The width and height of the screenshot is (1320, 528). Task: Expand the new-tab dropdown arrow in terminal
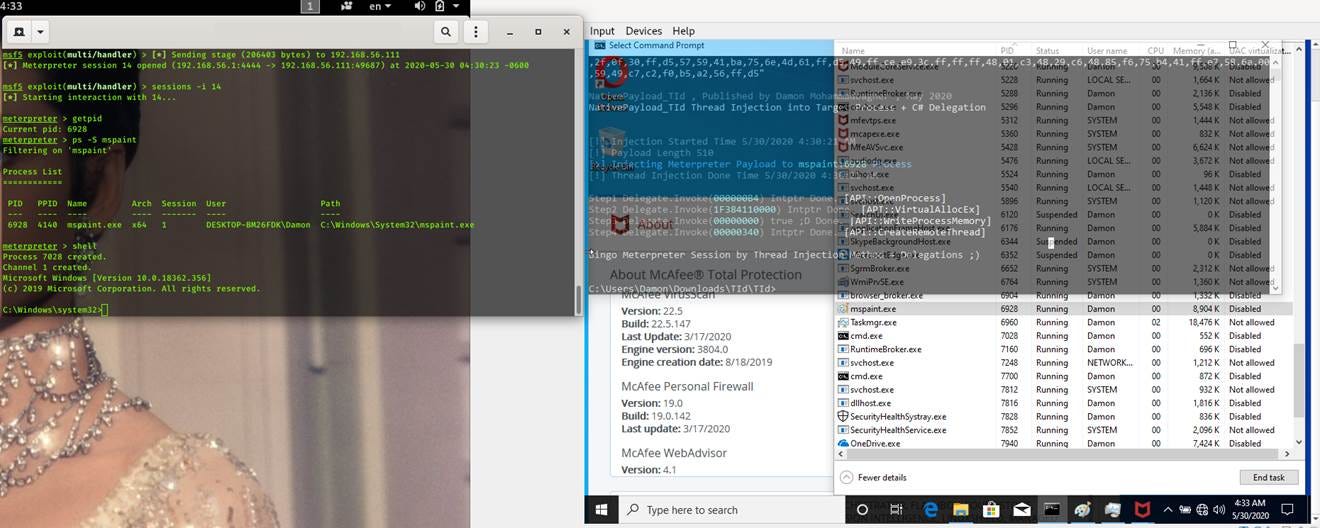(40, 32)
